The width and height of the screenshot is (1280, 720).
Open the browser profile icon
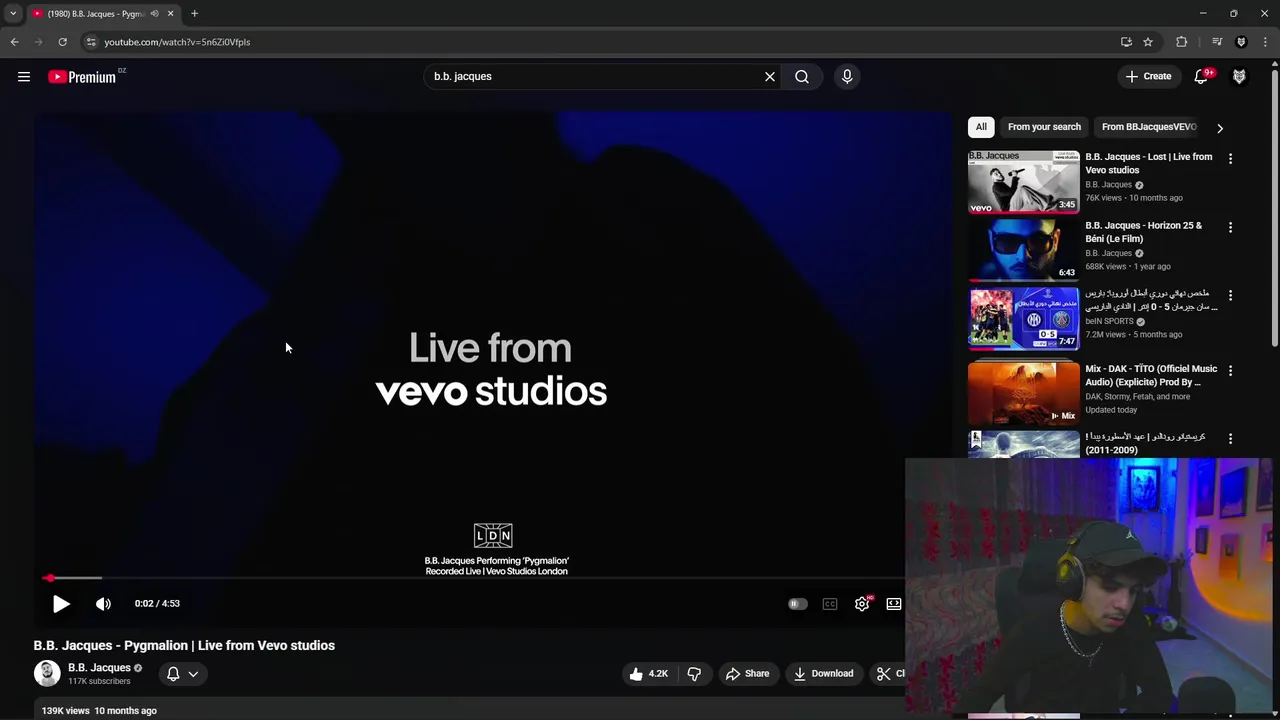1241,42
